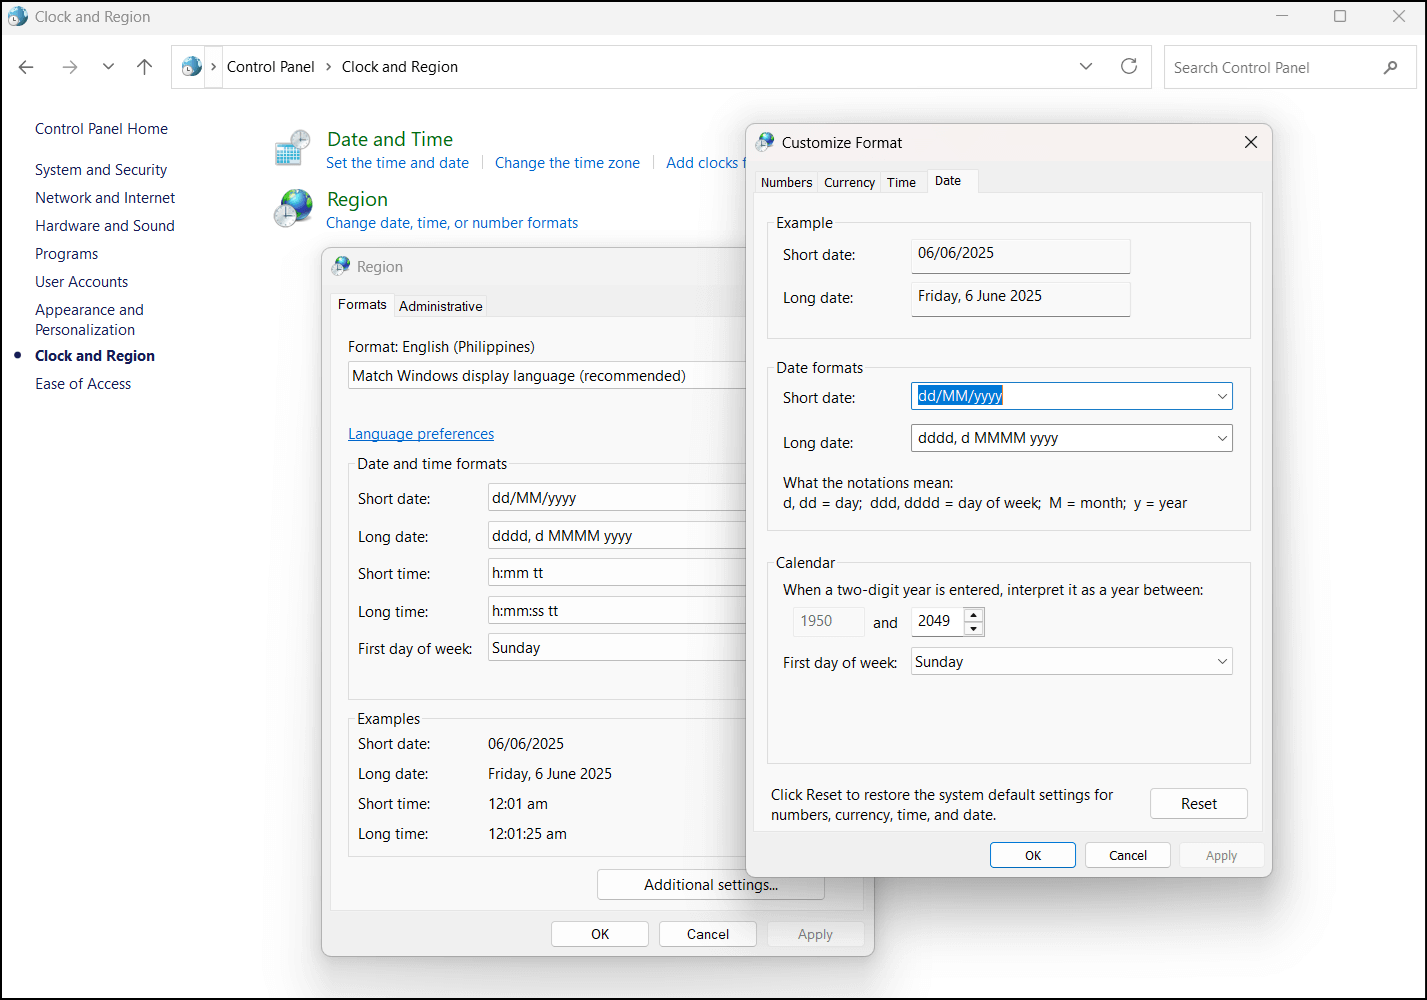Click the back navigation arrow
Viewport: 1427px width, 1000px height.
tap(26, 66)
